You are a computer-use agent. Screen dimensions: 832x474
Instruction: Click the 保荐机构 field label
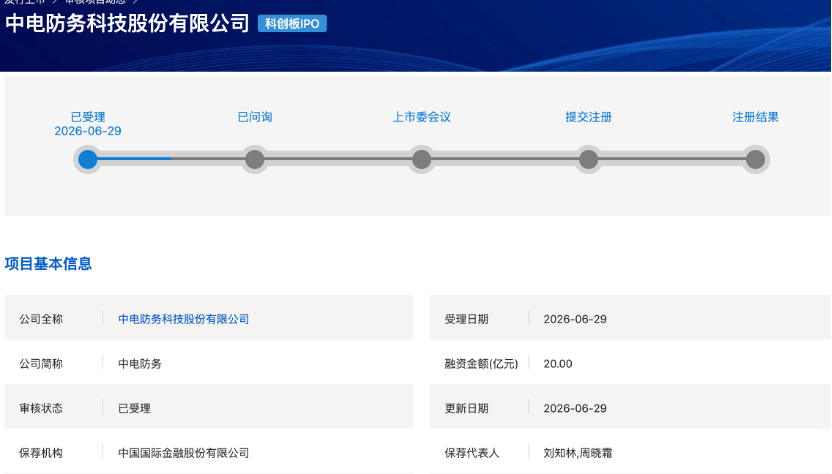pos(41,453)
